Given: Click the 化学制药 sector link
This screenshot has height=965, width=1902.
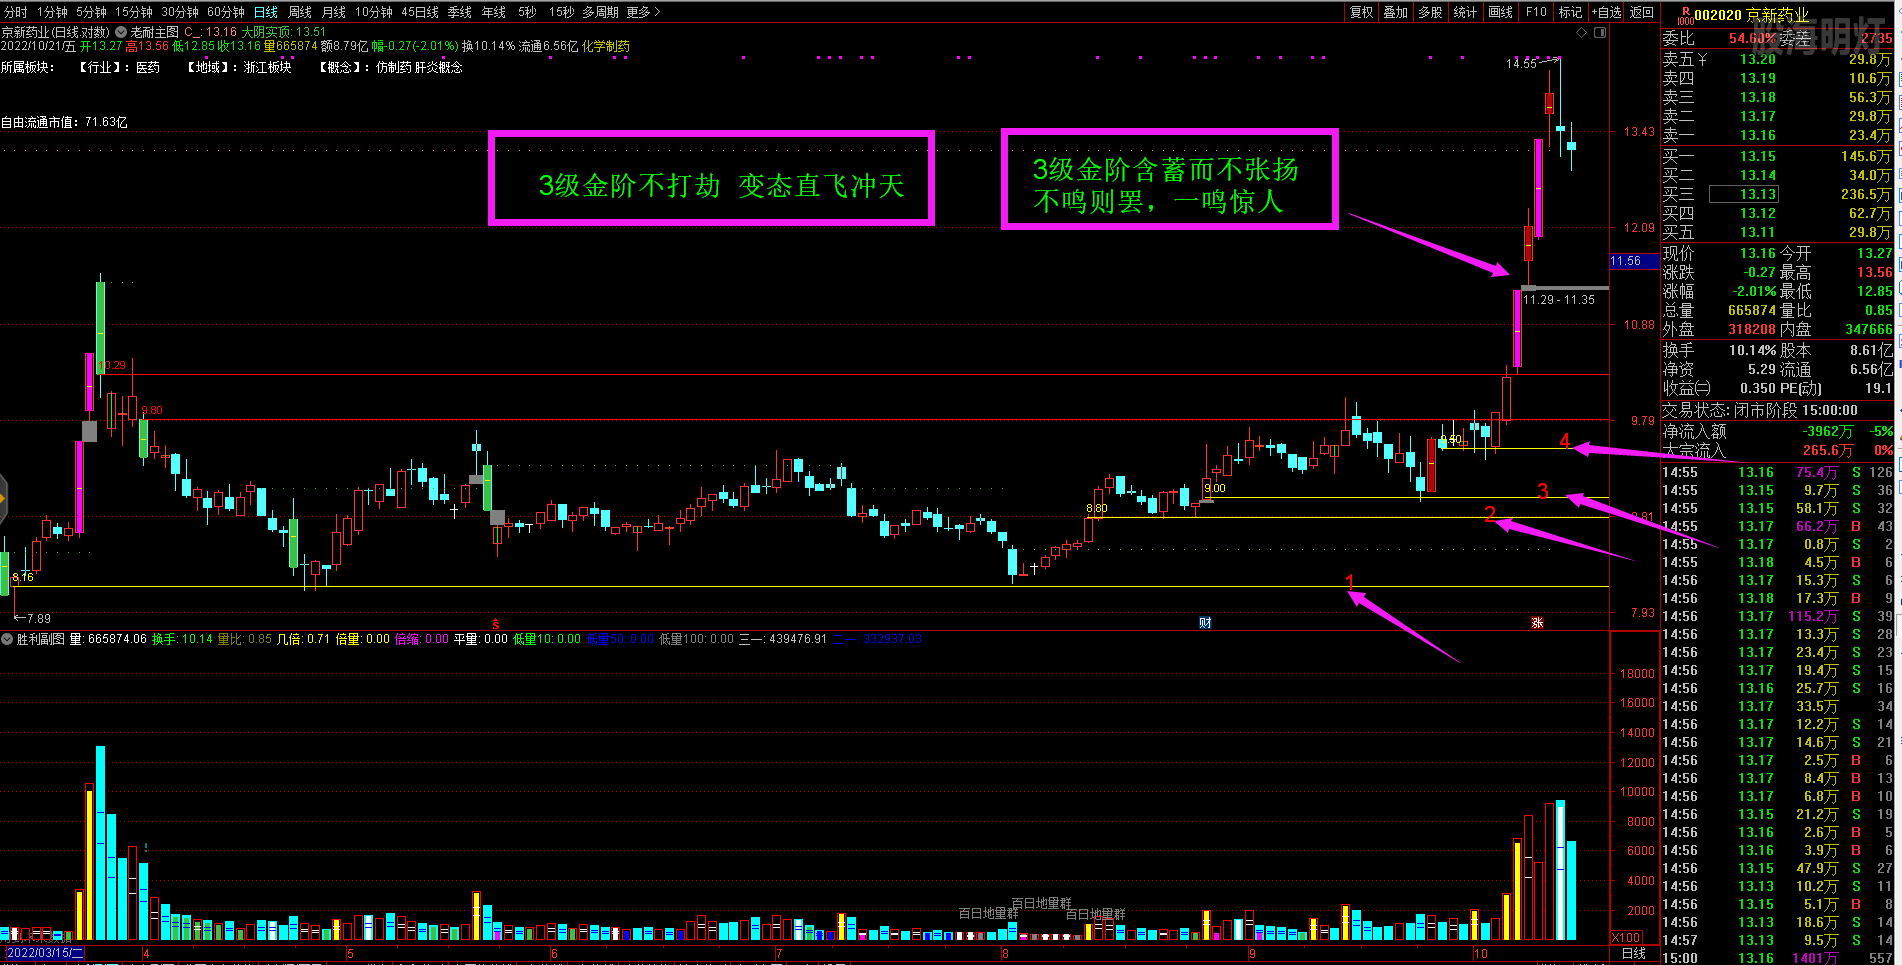Looking at the screenshot, I should (x=606, y=46).
